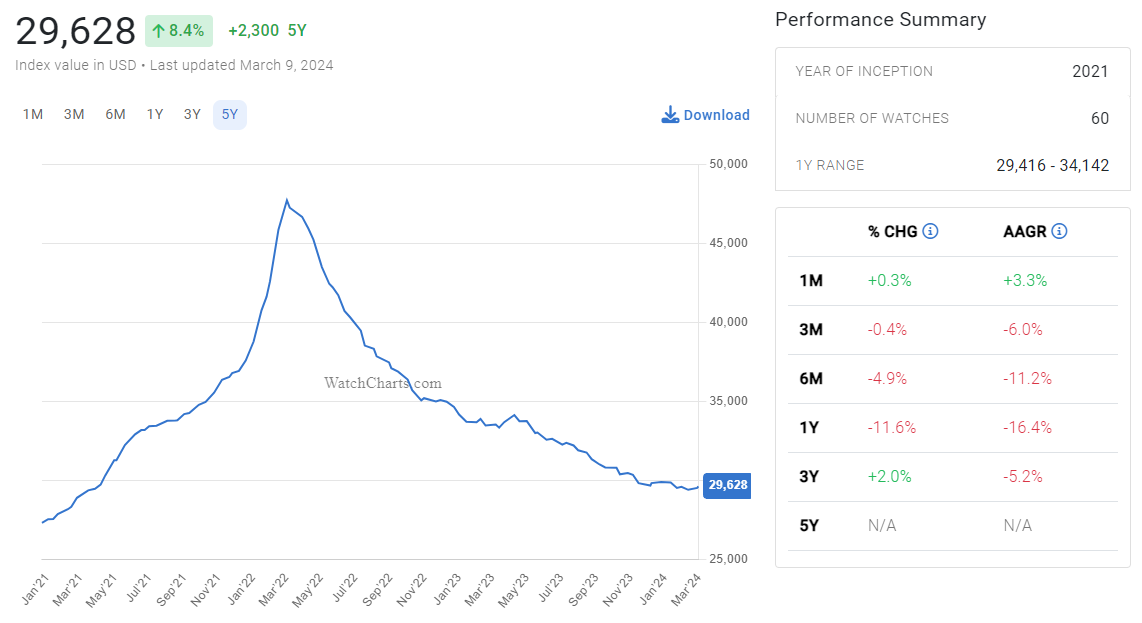
Task: Click the 1Y Range value 29,416 - 34,142
Action: [1052, 165]
